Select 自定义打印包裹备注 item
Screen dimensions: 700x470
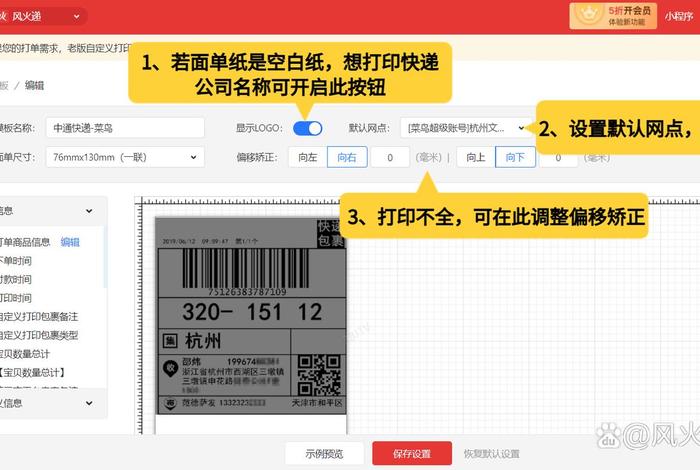pyautogui.click(x=39, y=316)
